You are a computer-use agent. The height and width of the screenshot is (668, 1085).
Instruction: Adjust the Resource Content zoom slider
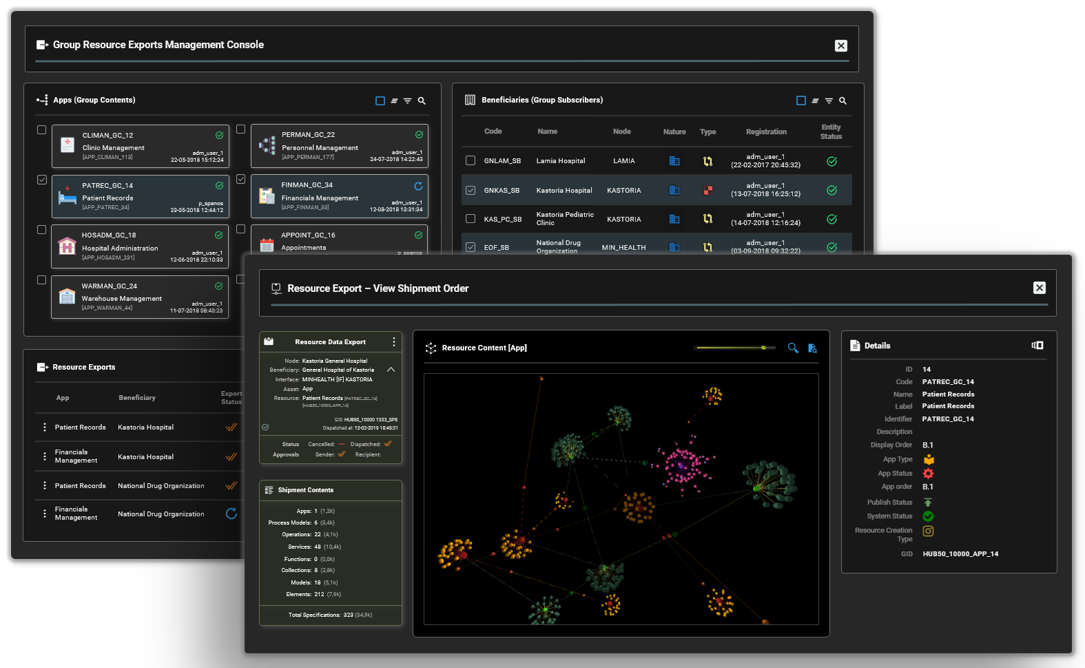point(763,348)
